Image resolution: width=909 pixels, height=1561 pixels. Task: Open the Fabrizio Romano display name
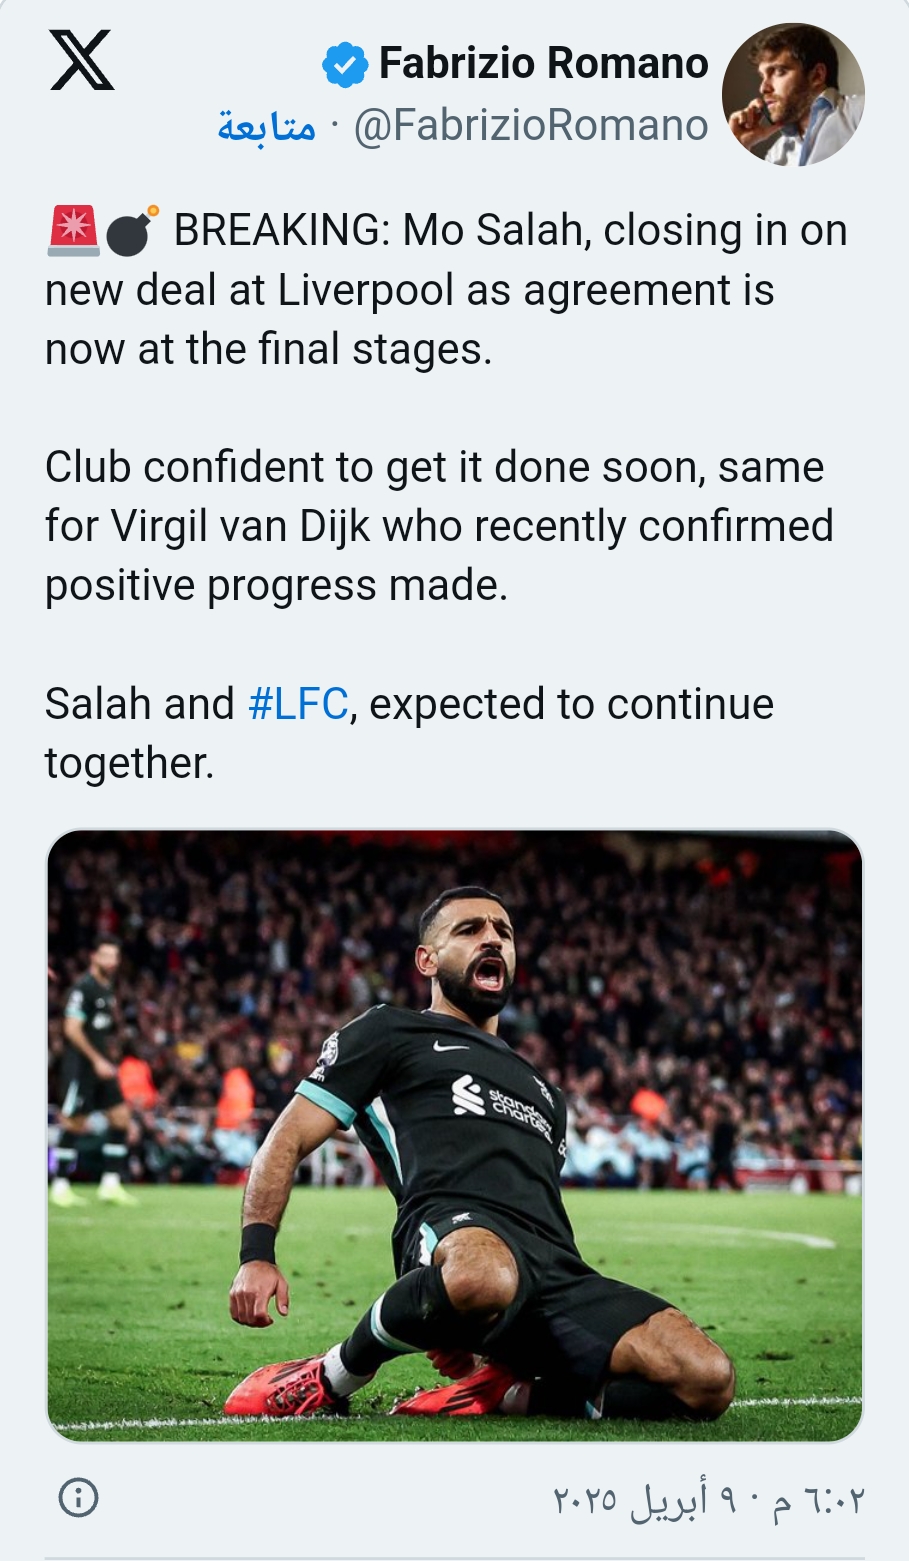[x=543, y=64]
